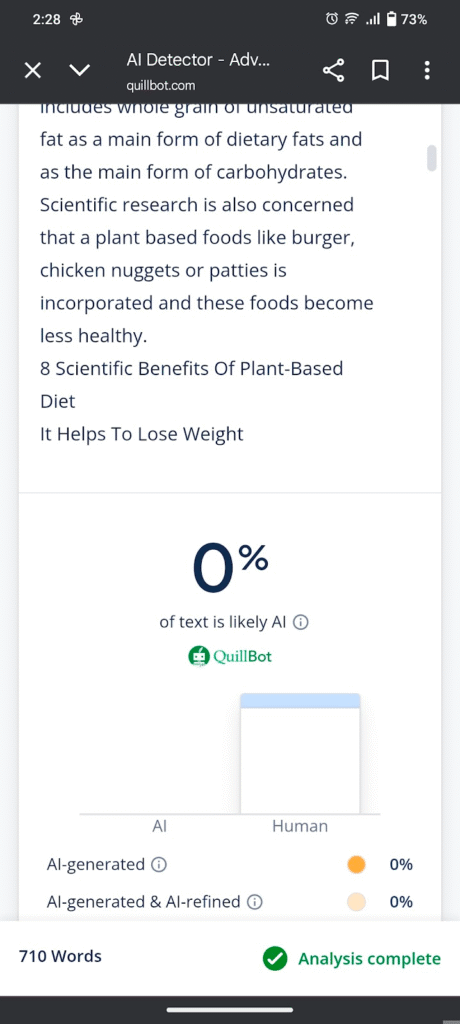The width and height of the screenshot is (460, 1024).
Task: Tap the info icon beside 'of text is likely AI'
Action: click(300, 623)
